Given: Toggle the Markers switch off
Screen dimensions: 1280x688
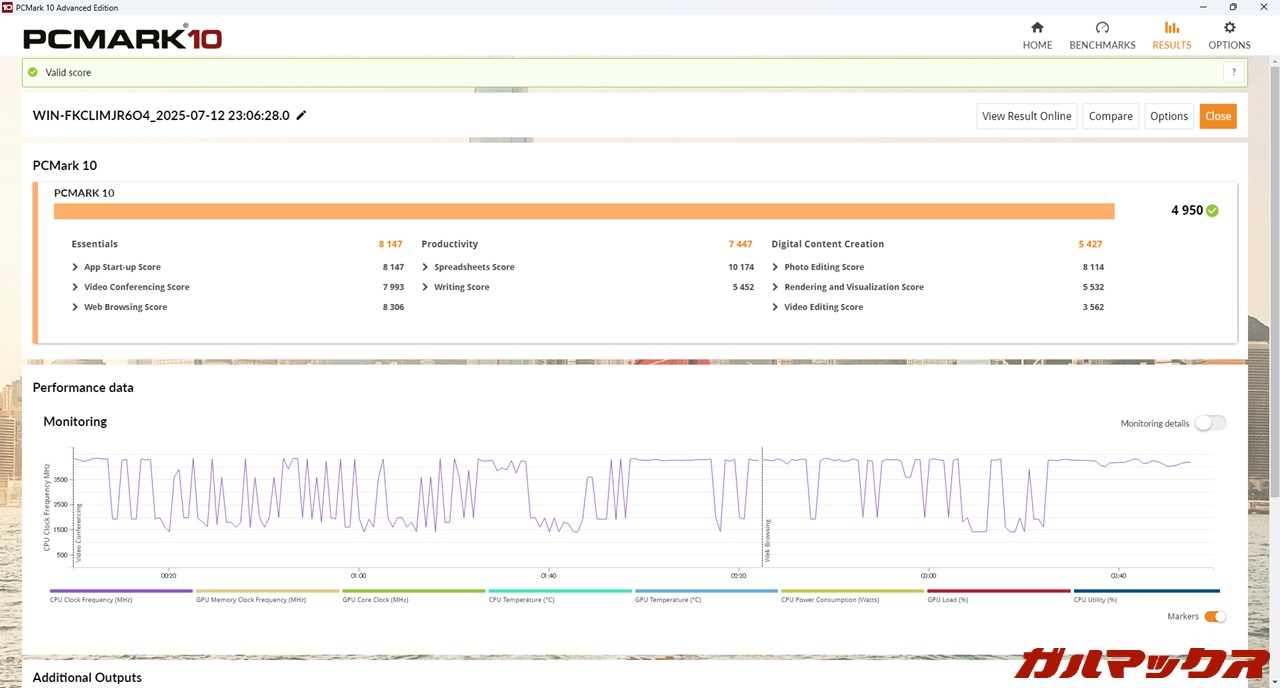Looking at the screenshot, I should click(1215, 617).
